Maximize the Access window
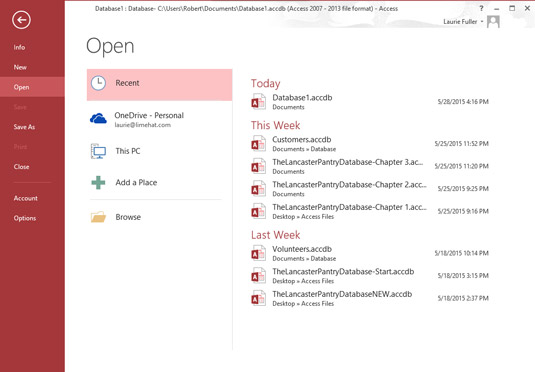This screenshot has width=535, height=372. [x=512, y=8]
